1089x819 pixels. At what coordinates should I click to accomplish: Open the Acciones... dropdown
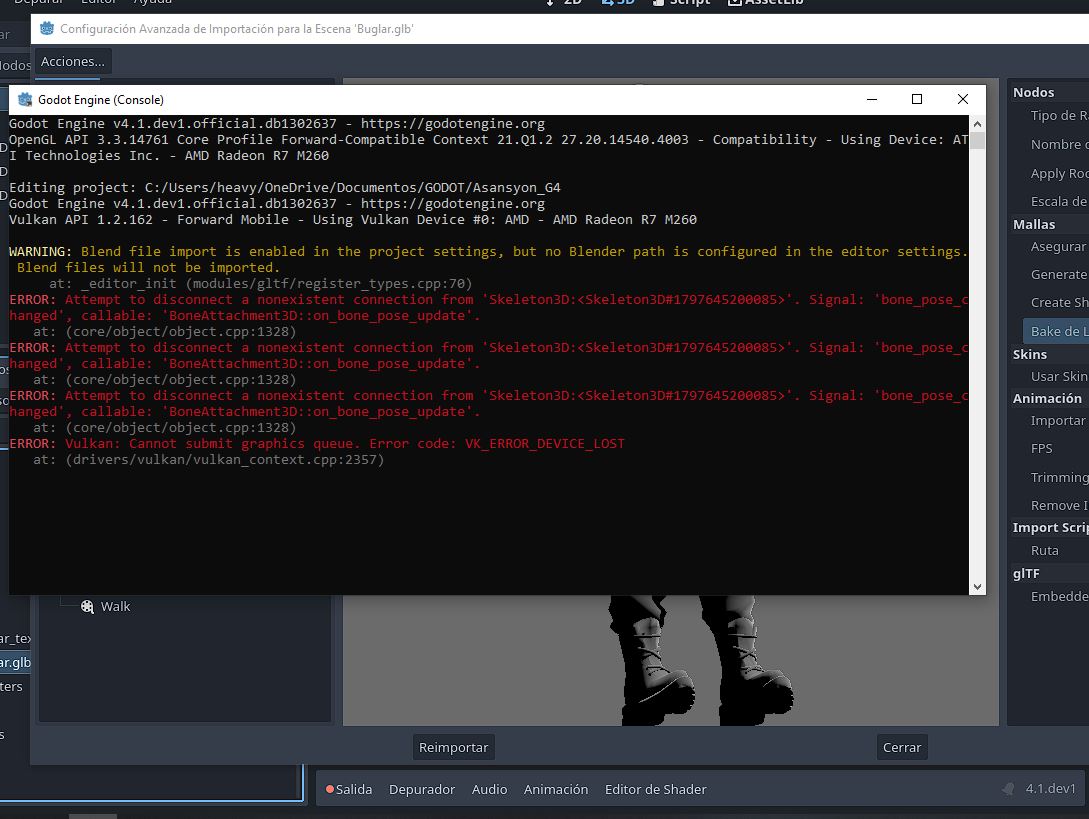click(73, 61)
